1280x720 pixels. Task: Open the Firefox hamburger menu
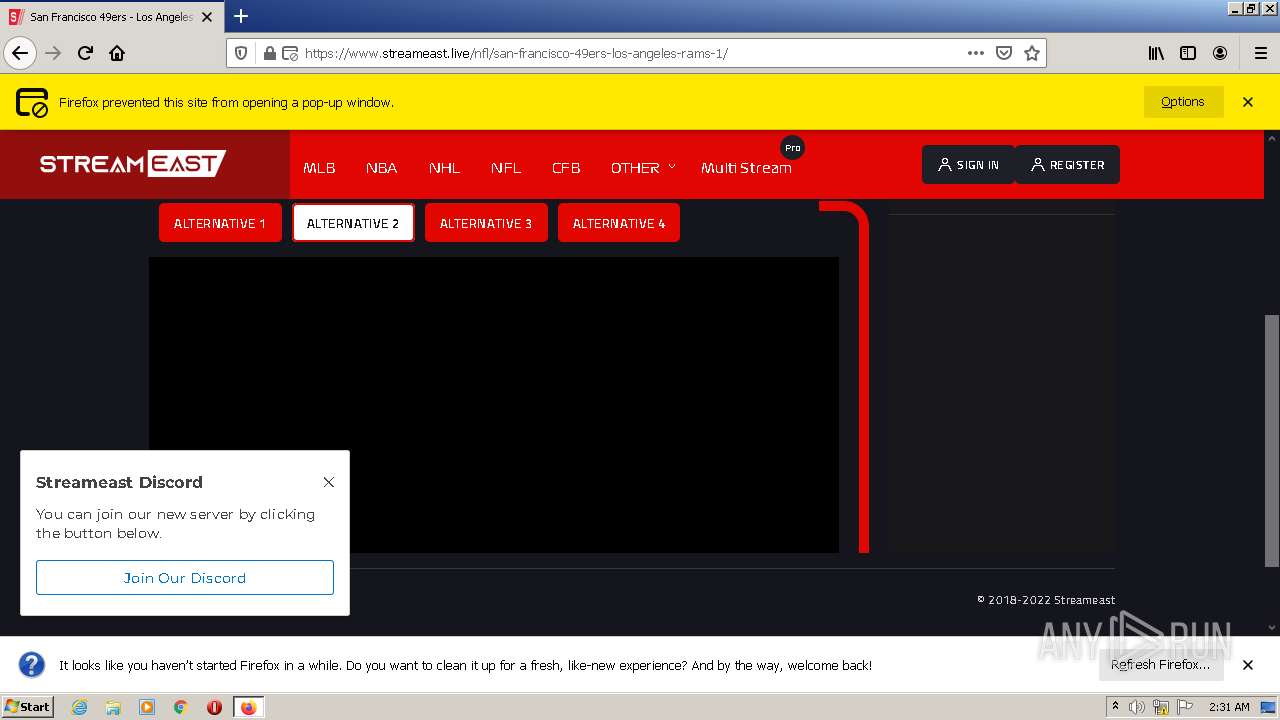(1260, 53)
